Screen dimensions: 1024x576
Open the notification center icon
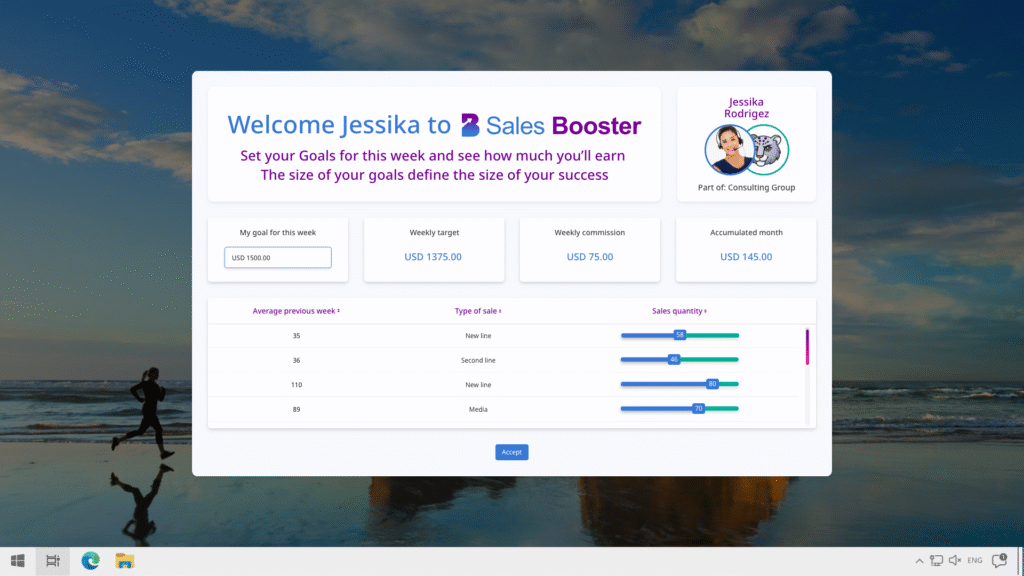pos(997,561)
